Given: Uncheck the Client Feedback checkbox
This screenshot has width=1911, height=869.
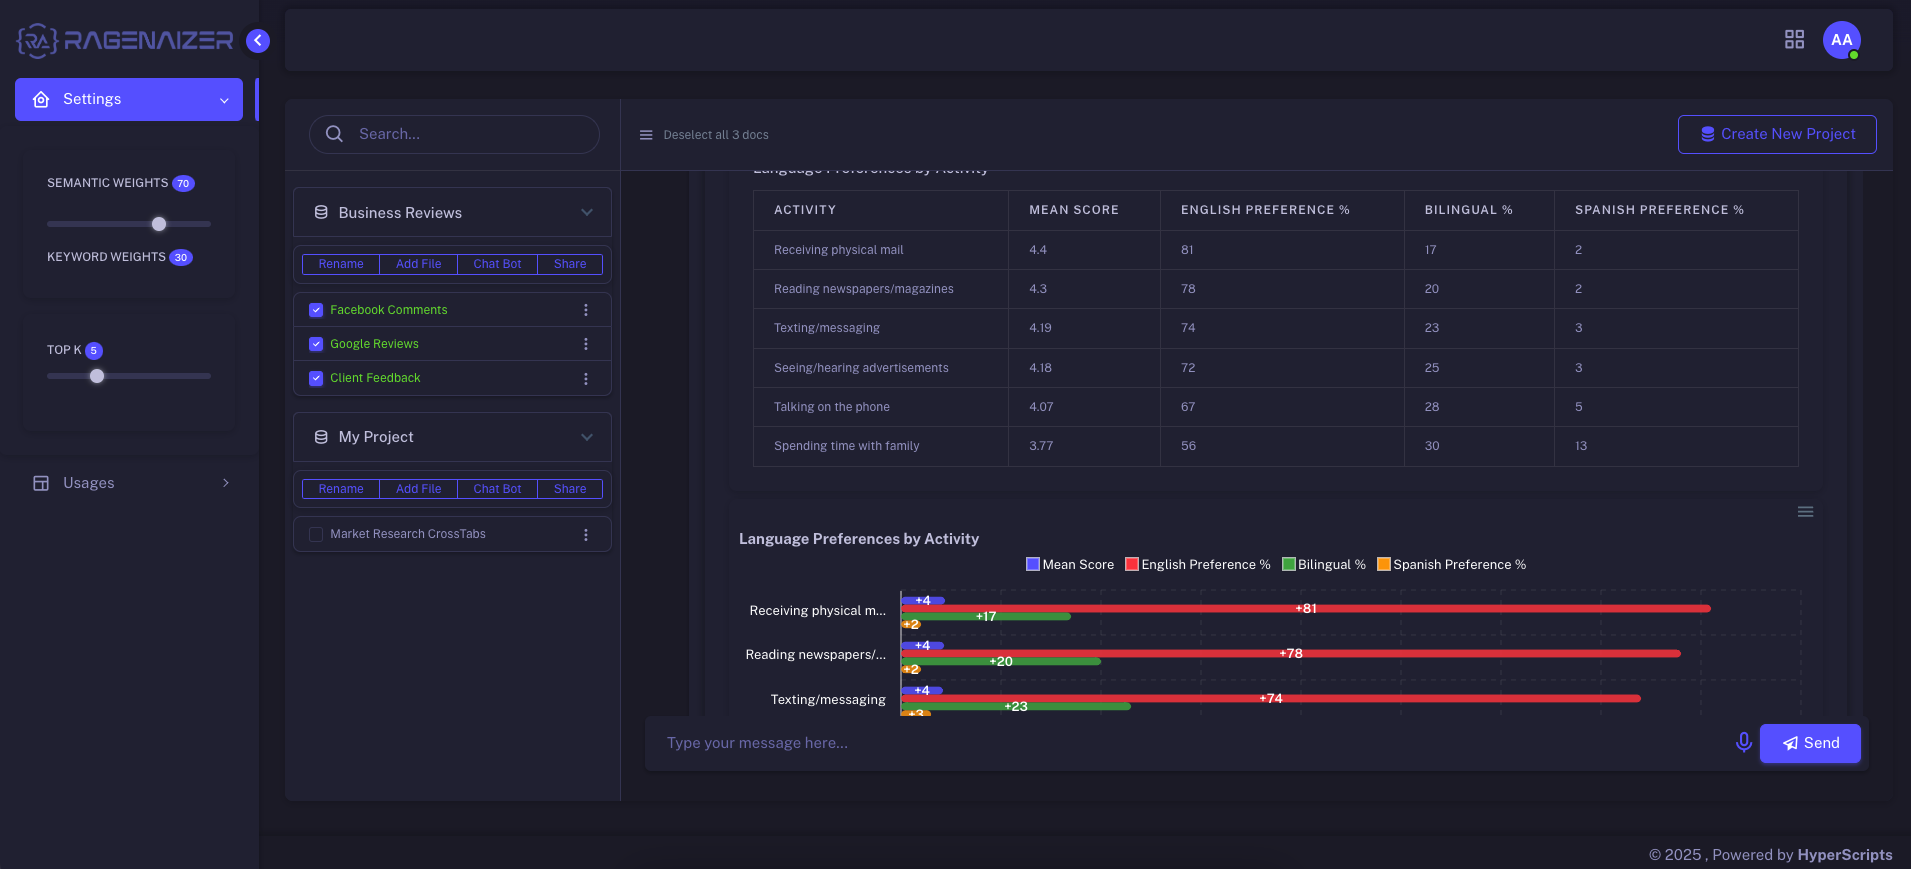Looking at the screenshot, I should tap(316, 378).
